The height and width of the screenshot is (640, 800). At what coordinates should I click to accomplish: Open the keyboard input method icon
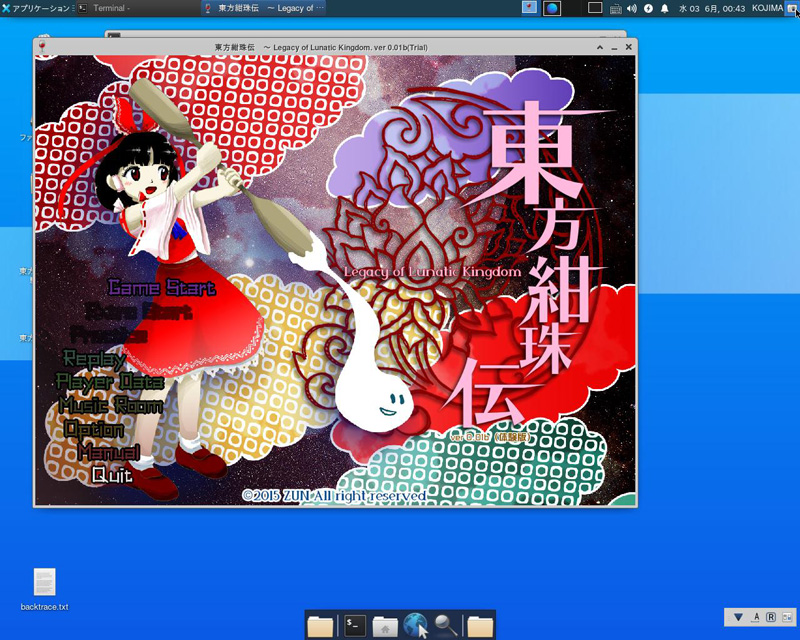[615, 9]
